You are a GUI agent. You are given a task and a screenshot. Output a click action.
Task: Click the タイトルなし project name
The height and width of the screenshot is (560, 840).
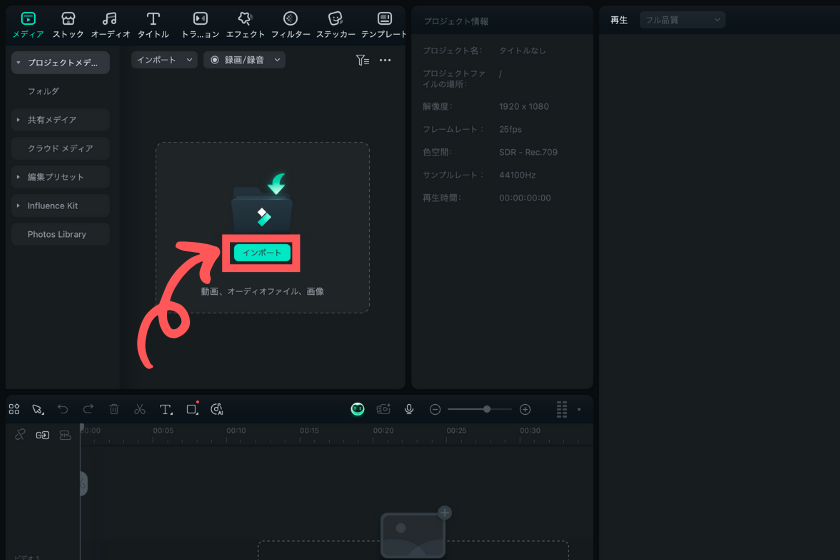point(522,50)
